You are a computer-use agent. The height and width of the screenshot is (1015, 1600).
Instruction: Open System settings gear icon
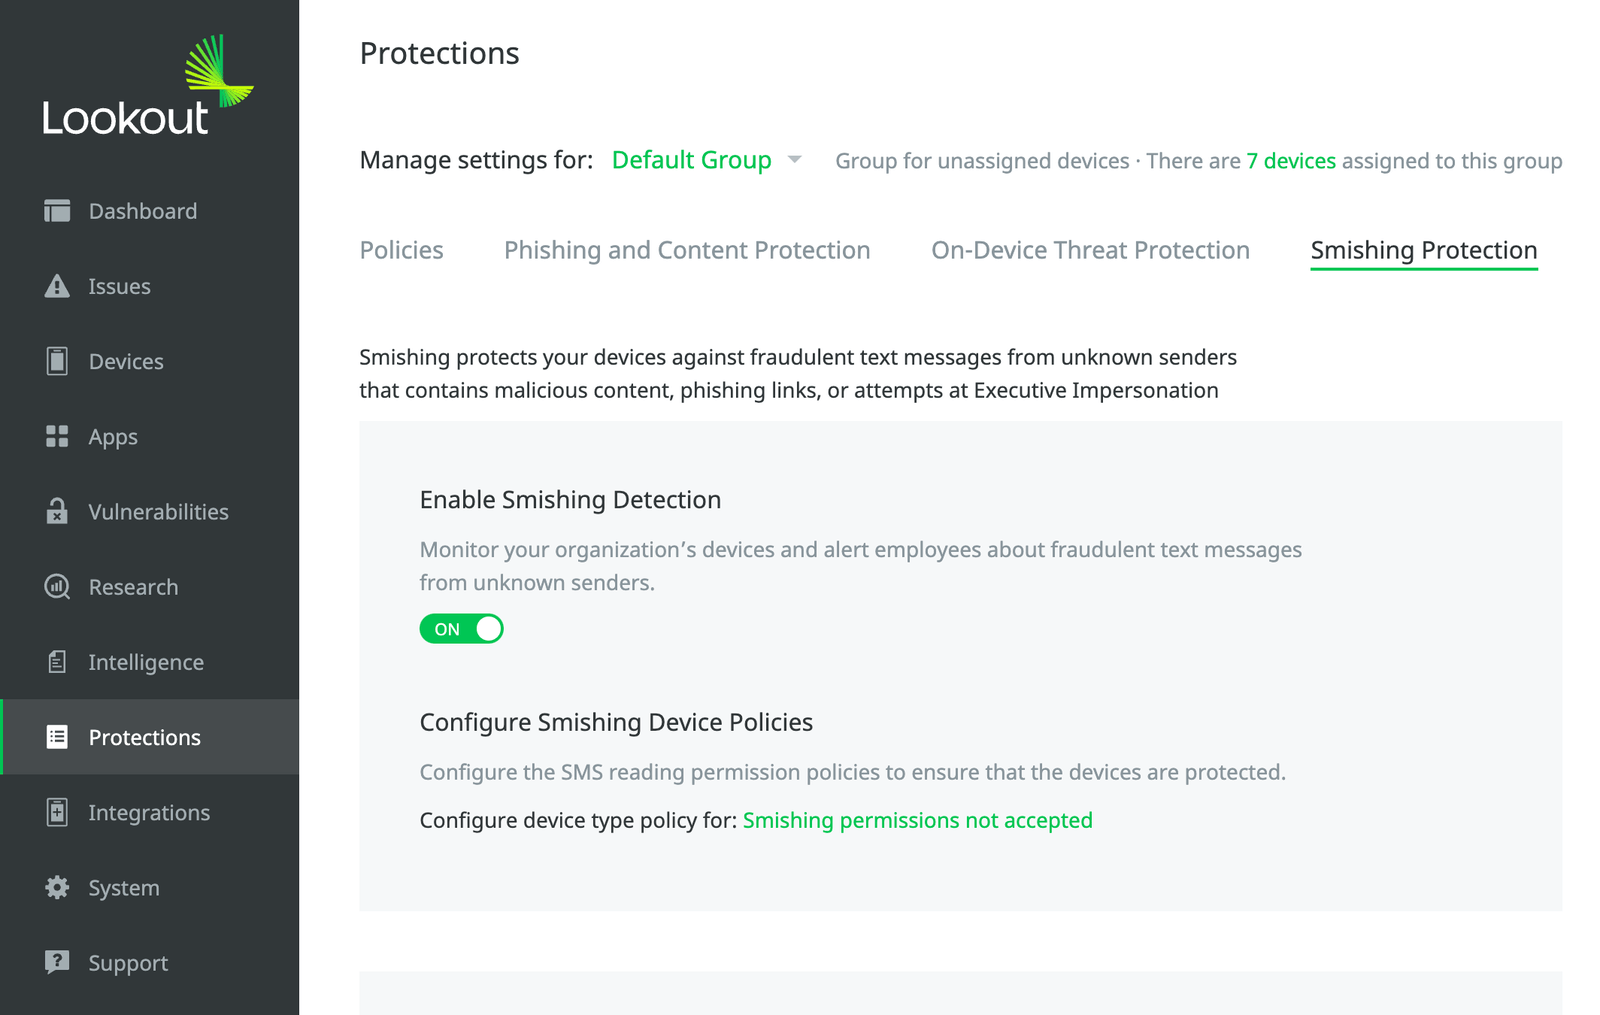pos(57,887)
